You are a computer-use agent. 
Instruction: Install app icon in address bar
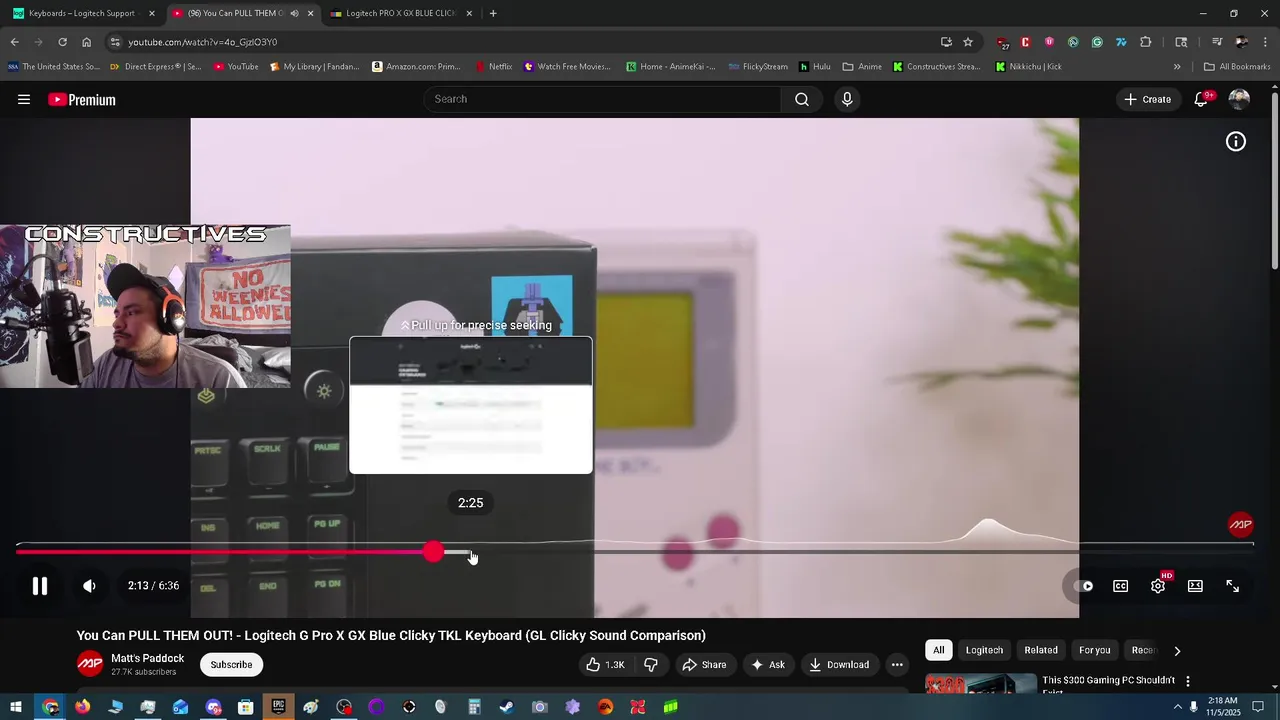tap(946, 42)
